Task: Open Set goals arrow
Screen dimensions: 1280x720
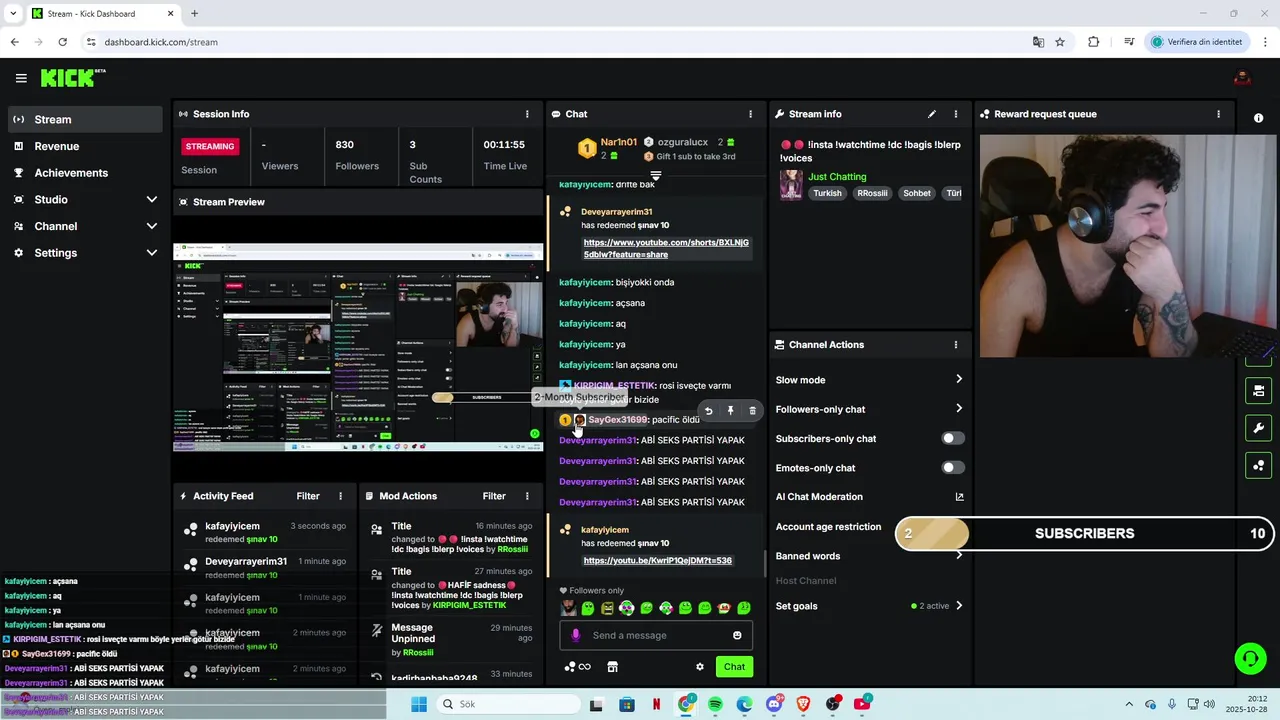Action: point(958,606)
